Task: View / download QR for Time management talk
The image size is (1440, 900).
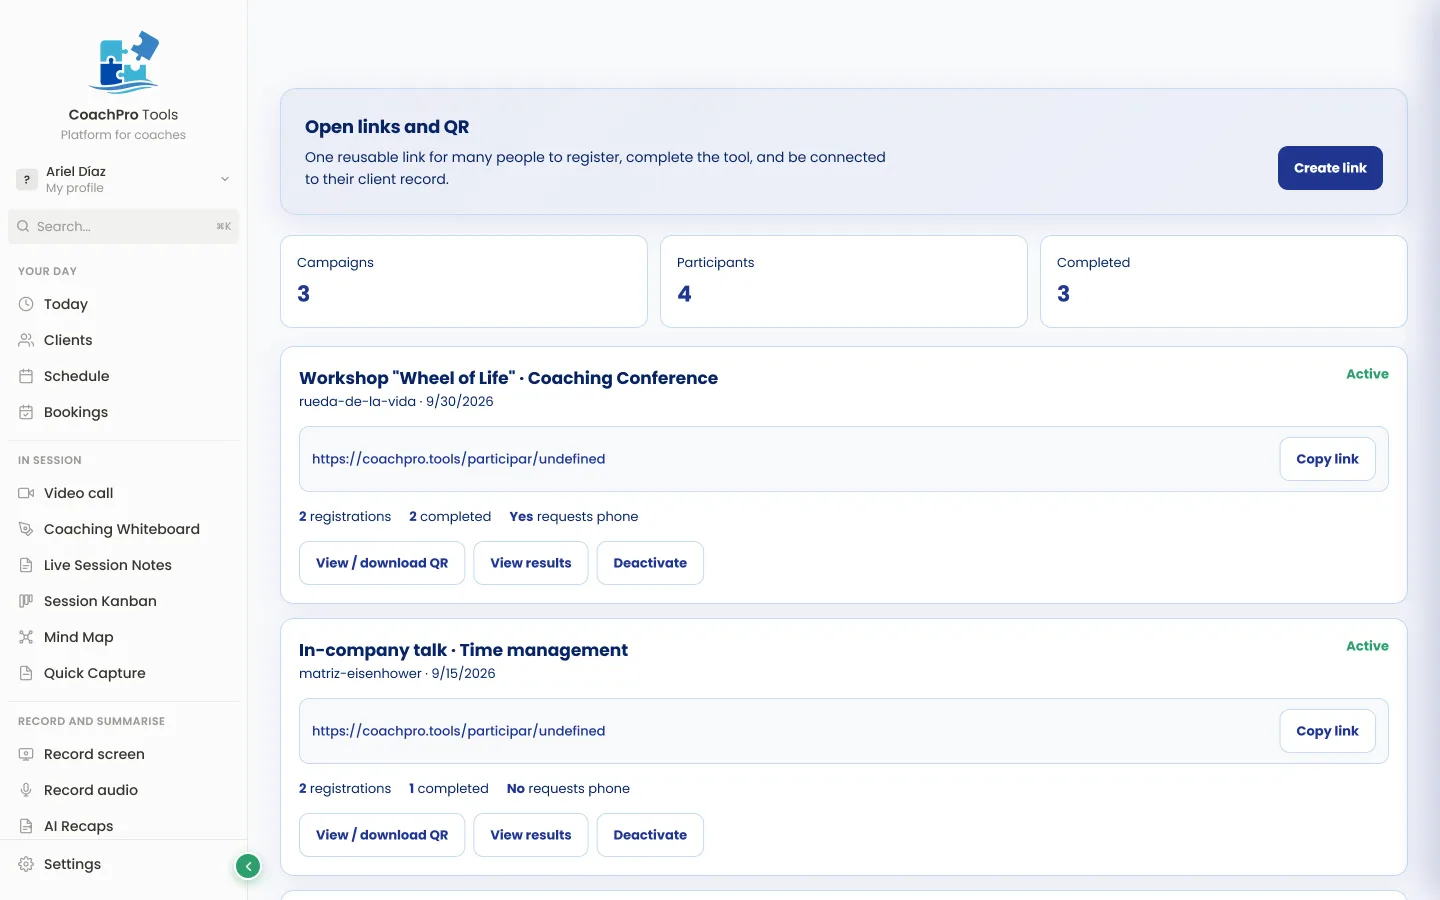Action: click(382, 835)
